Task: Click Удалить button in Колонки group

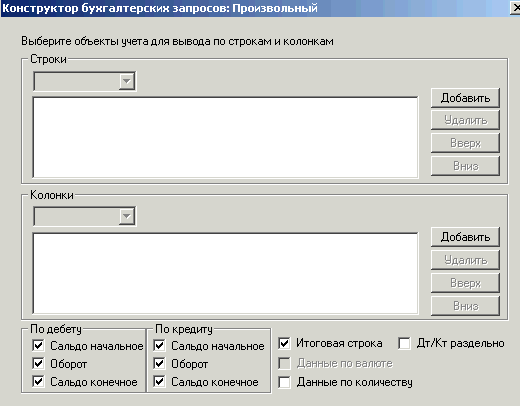Action: pyautogui.click(x=465, y=260)
